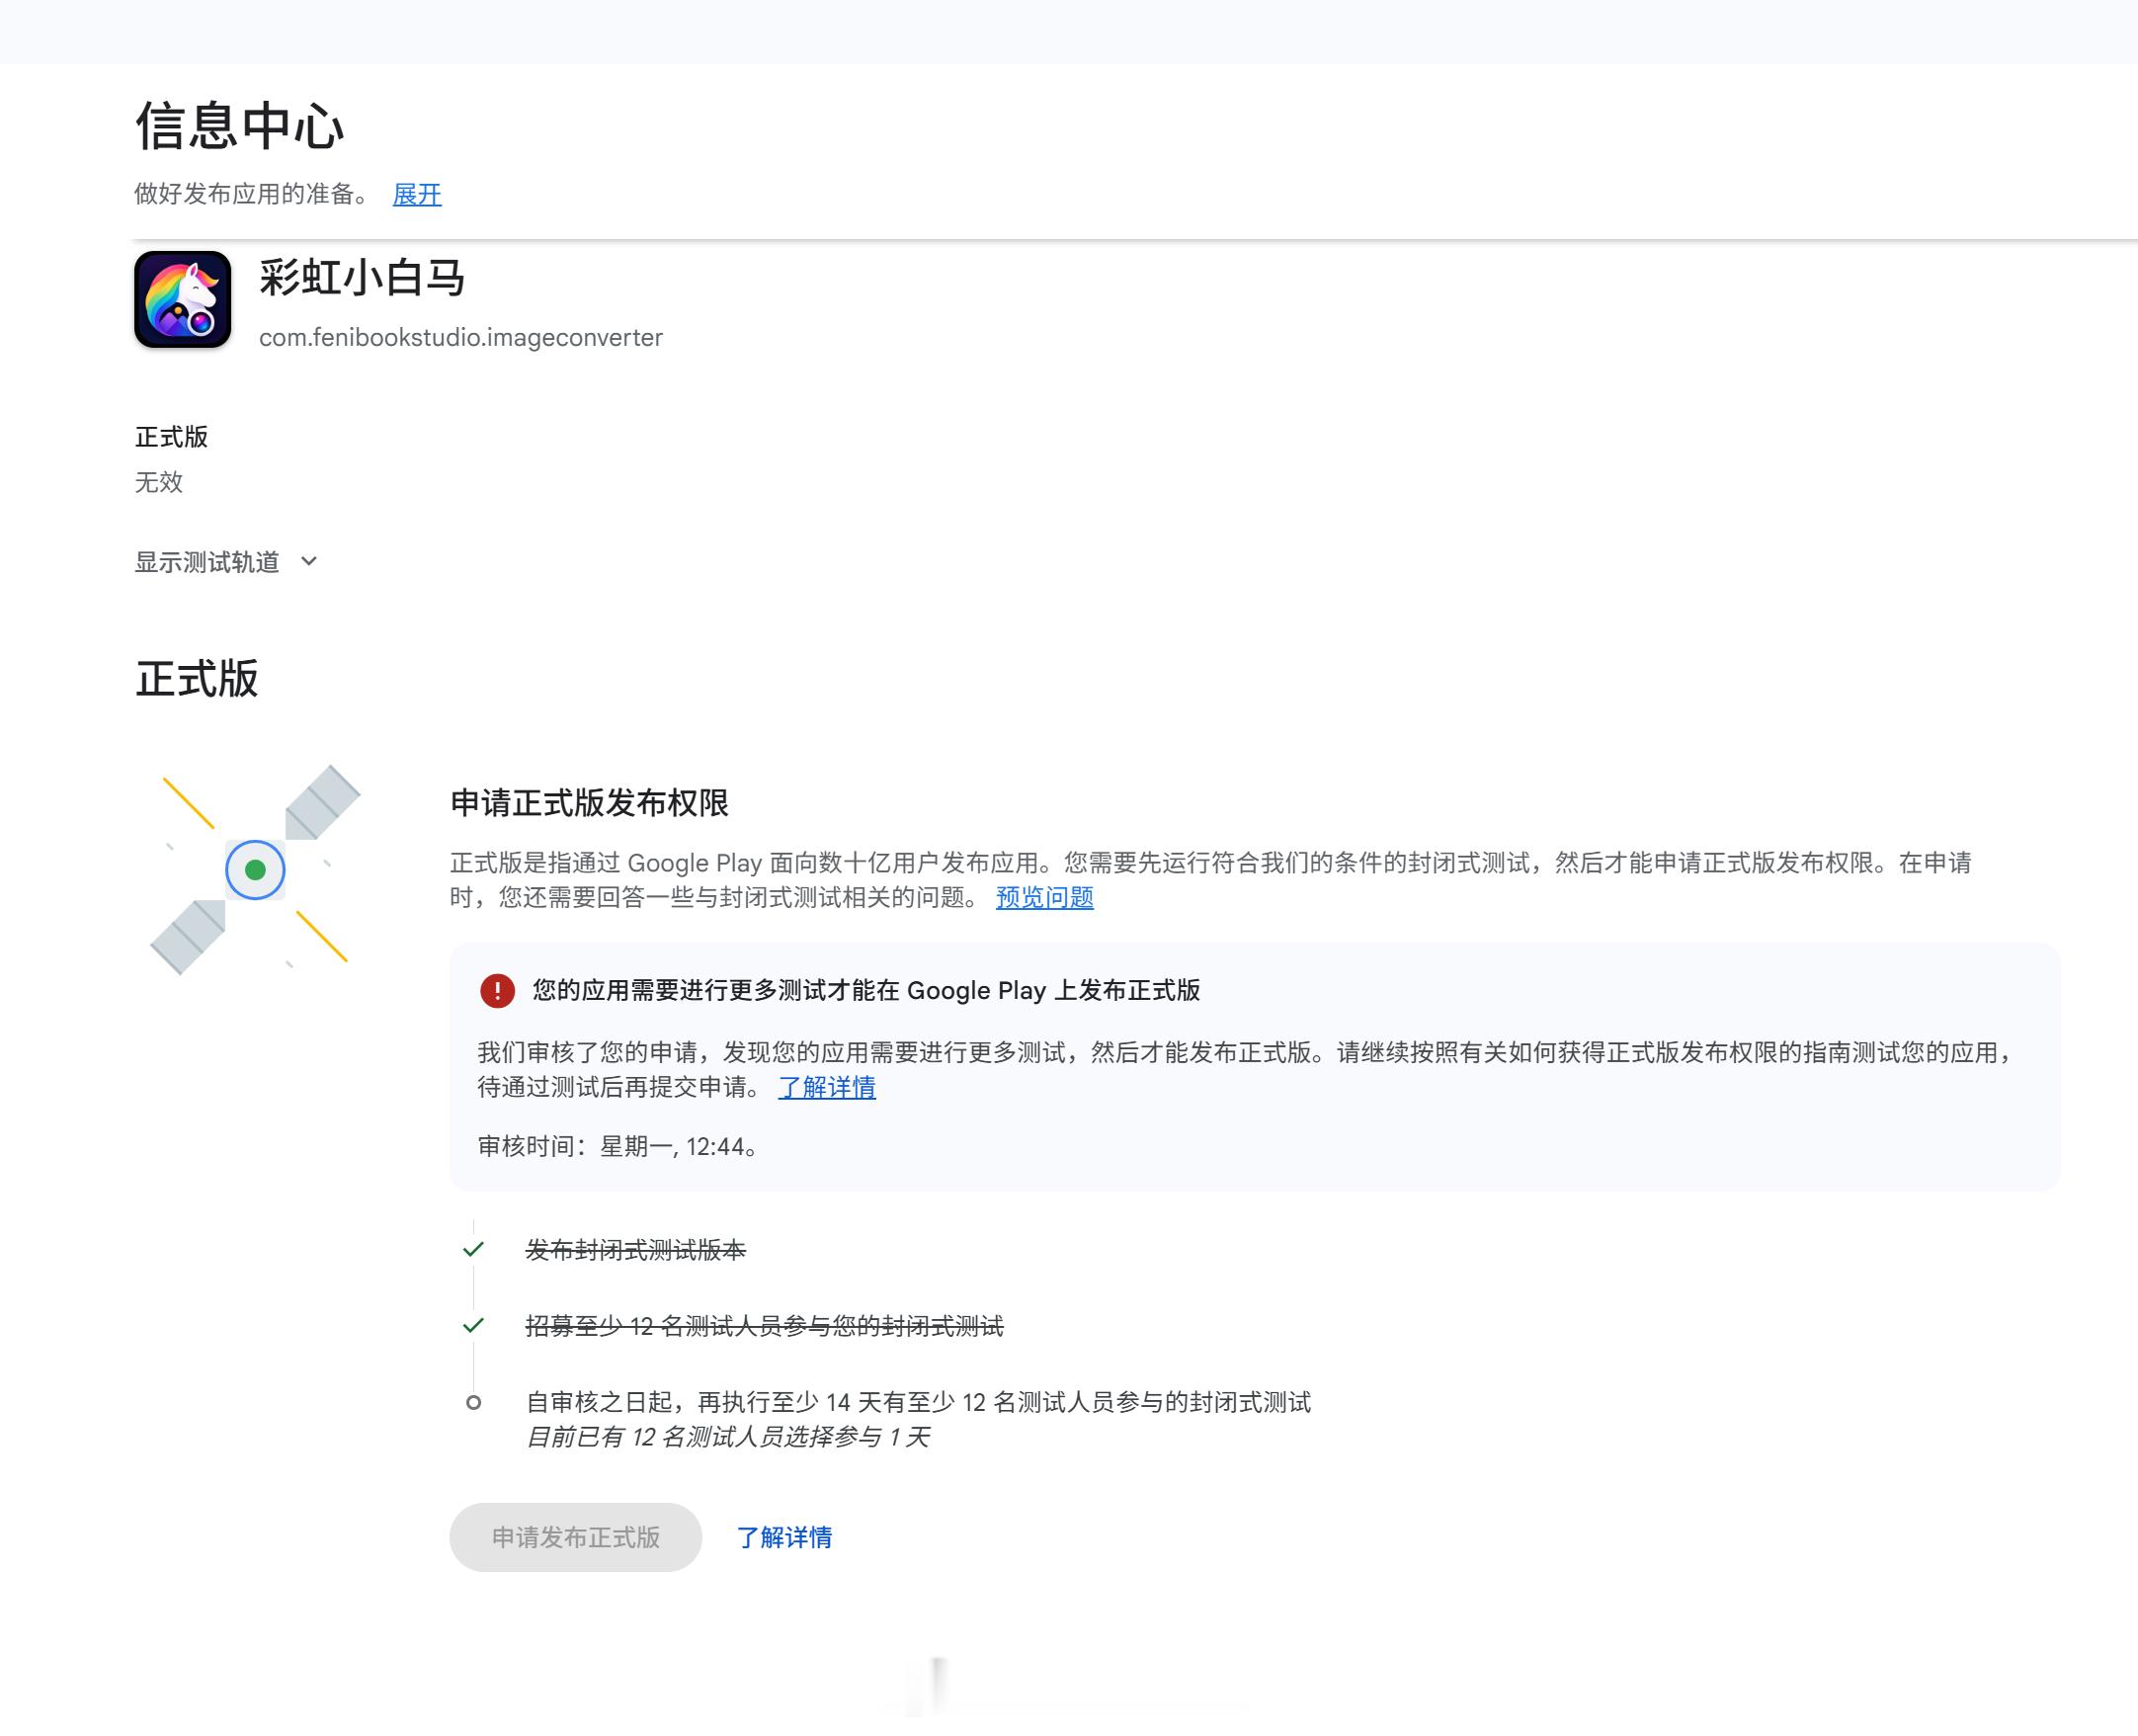Expand 显示测试轨道 chevron arrow
Image resolution: width=2138 pixels, height=1736 pixels.
(309, 561)
